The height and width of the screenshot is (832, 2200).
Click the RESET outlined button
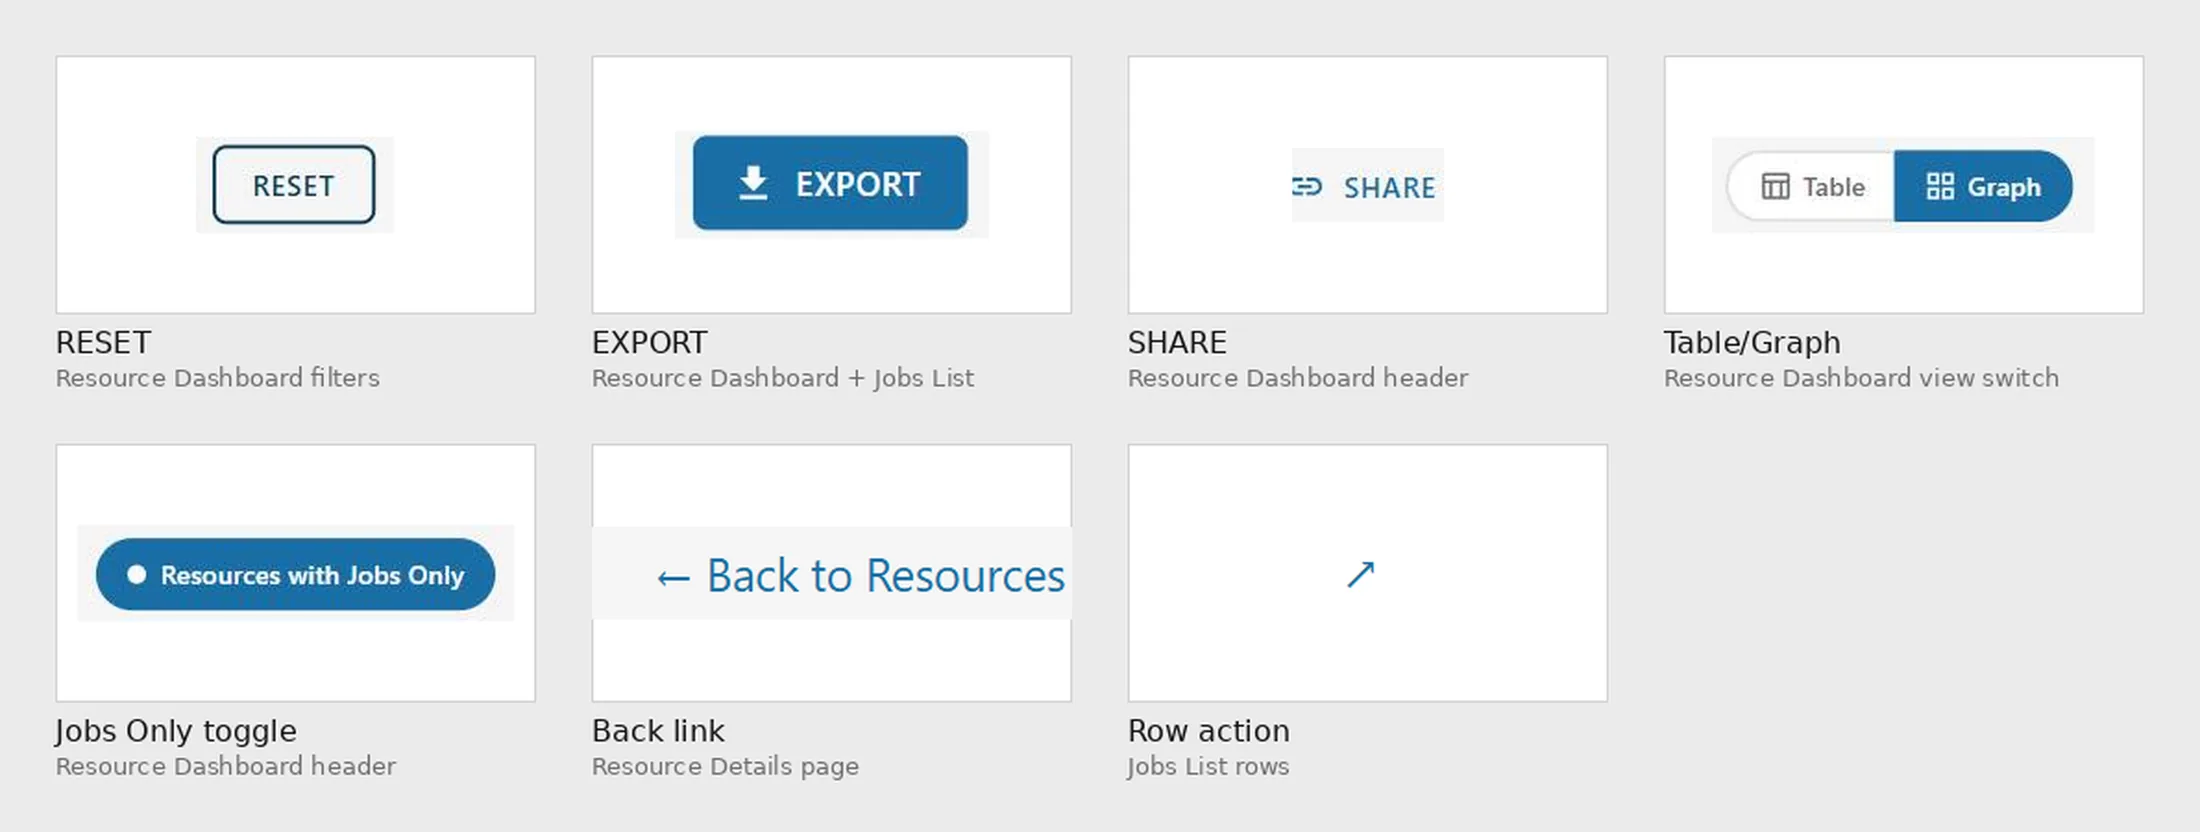pos(294,185)
